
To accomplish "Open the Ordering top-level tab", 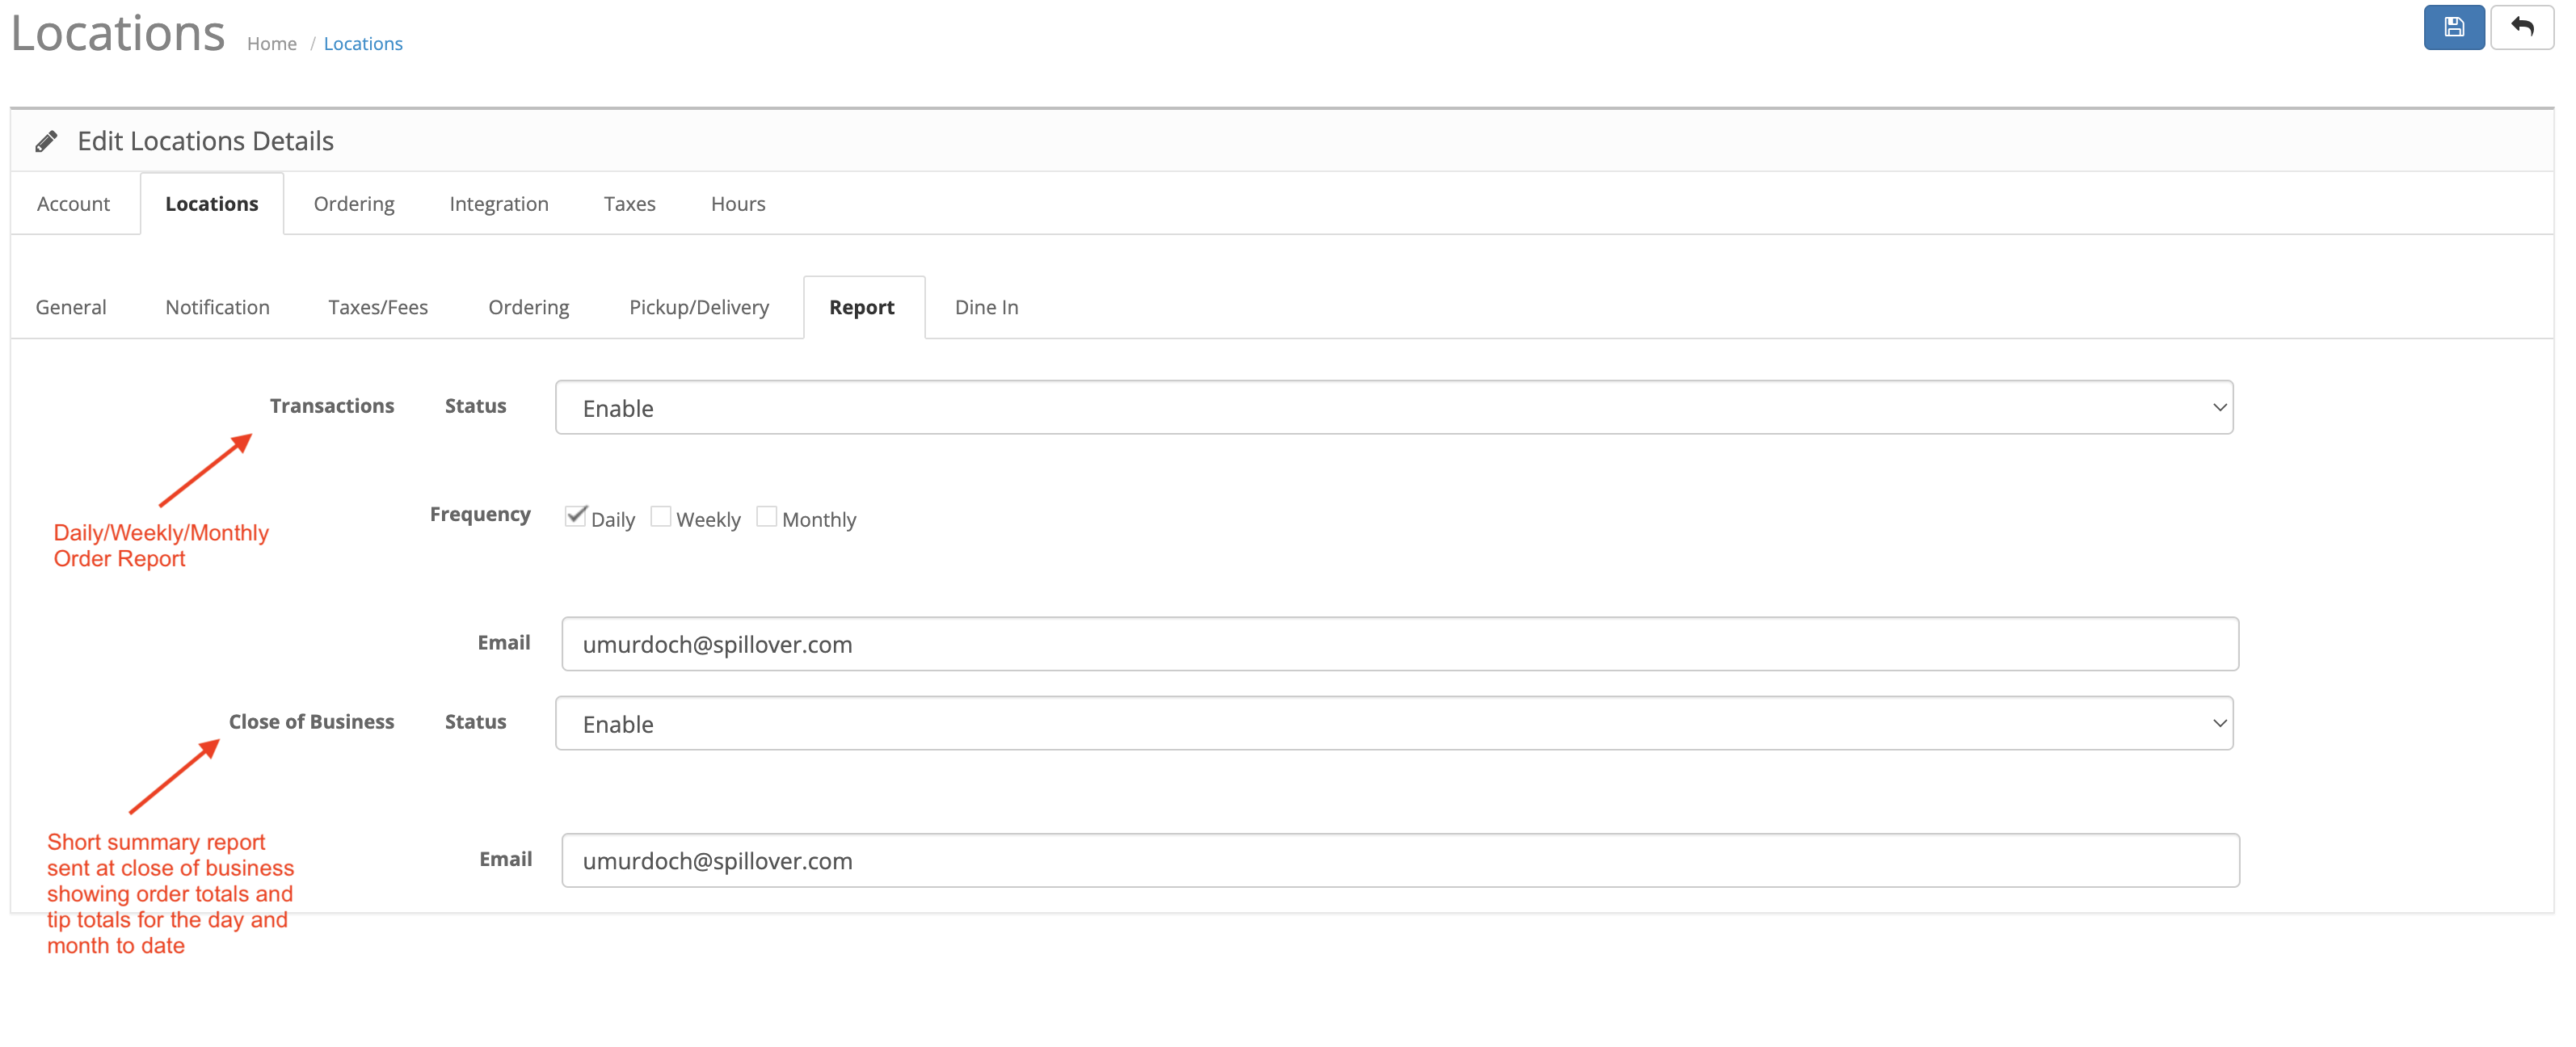I will click(x=354, y=204).
